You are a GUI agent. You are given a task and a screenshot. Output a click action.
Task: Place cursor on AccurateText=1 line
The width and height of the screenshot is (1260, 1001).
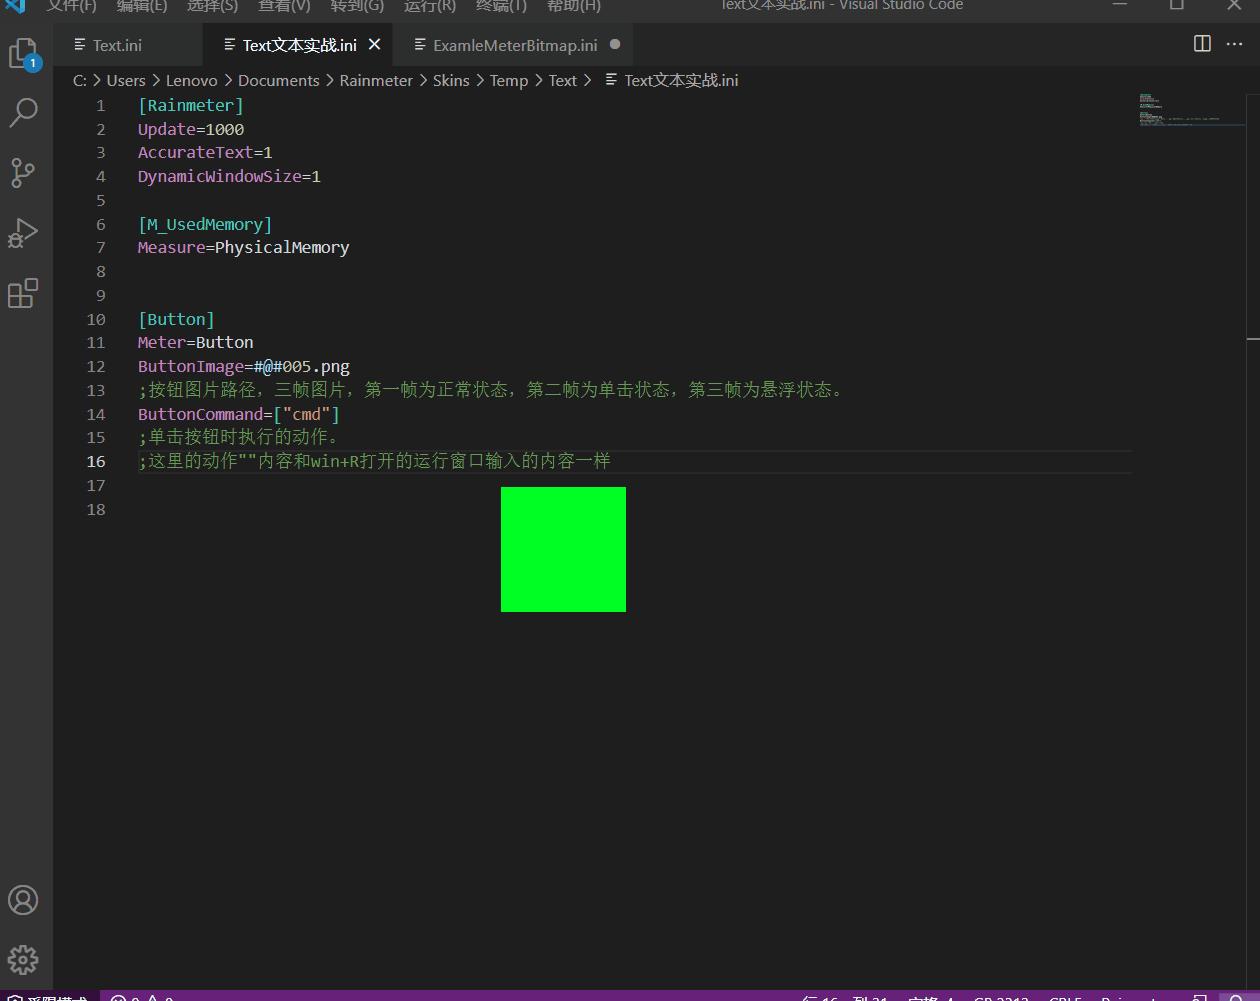[x=205, y=152]
